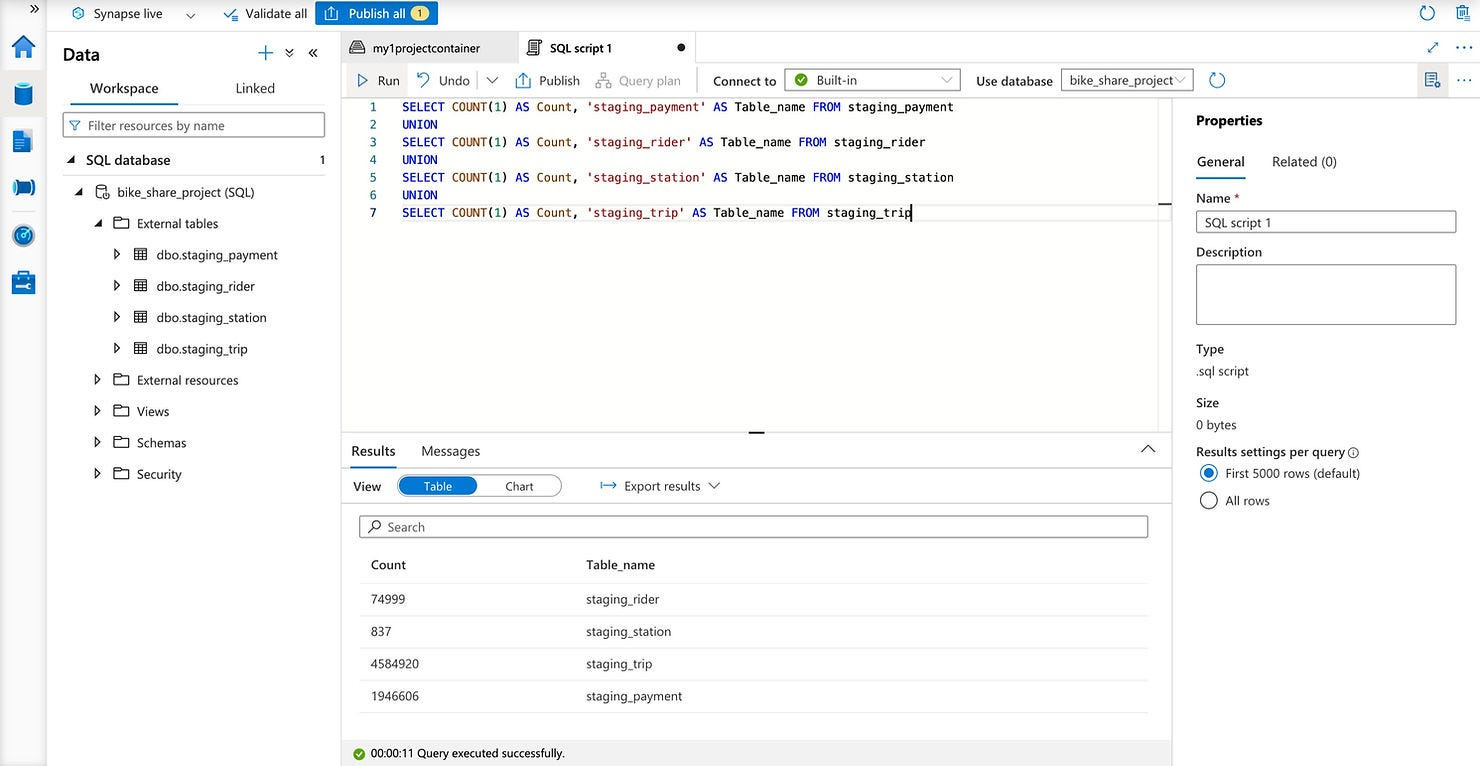
Task: Expand all with double-down chevron in Data panel
Action: [289, 53]
